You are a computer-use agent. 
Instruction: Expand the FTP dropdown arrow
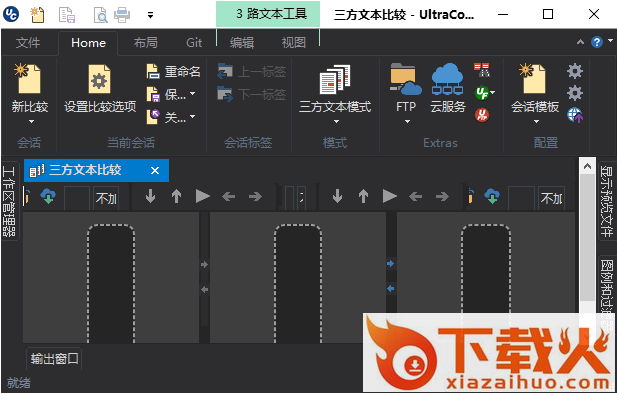(x=407, y=122)
